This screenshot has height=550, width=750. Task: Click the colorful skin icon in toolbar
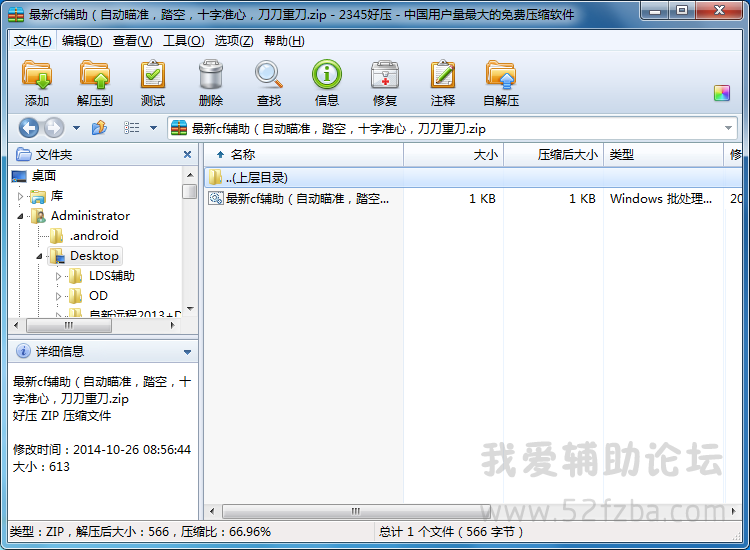coord(722,93)
